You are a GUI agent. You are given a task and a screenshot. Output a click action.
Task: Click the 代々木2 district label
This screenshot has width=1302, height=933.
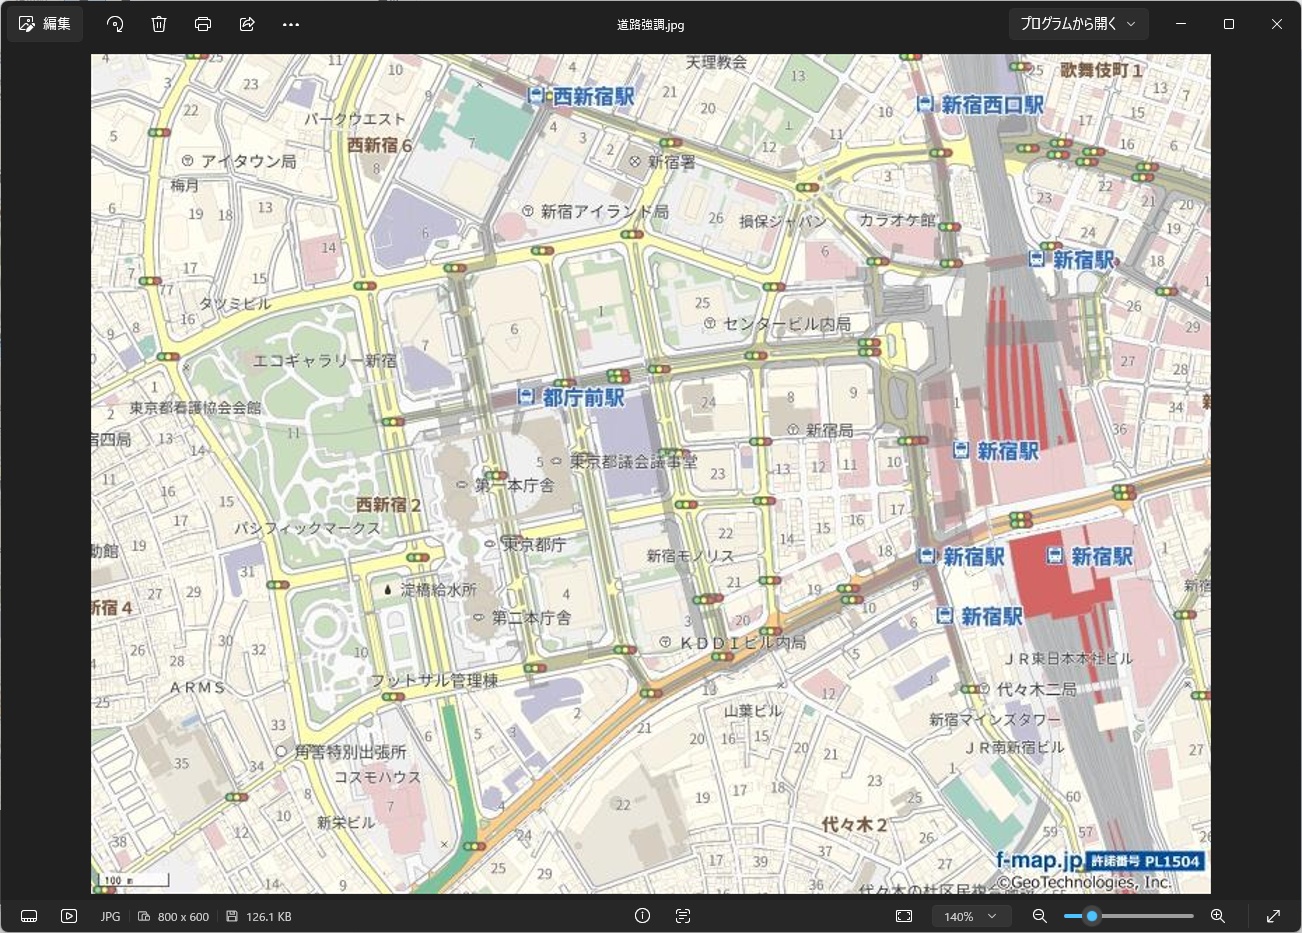point(855,825)
